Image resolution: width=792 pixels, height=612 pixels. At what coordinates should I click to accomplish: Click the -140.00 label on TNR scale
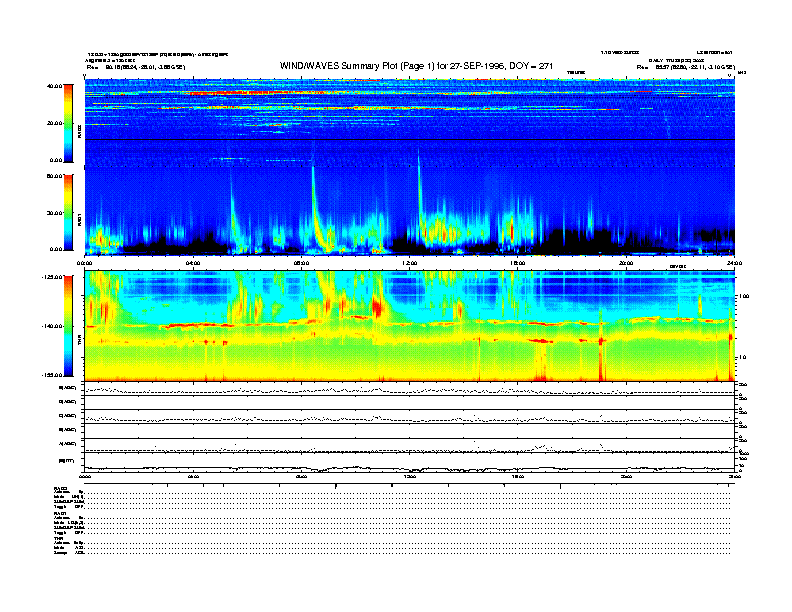click(x=52, y=326)
